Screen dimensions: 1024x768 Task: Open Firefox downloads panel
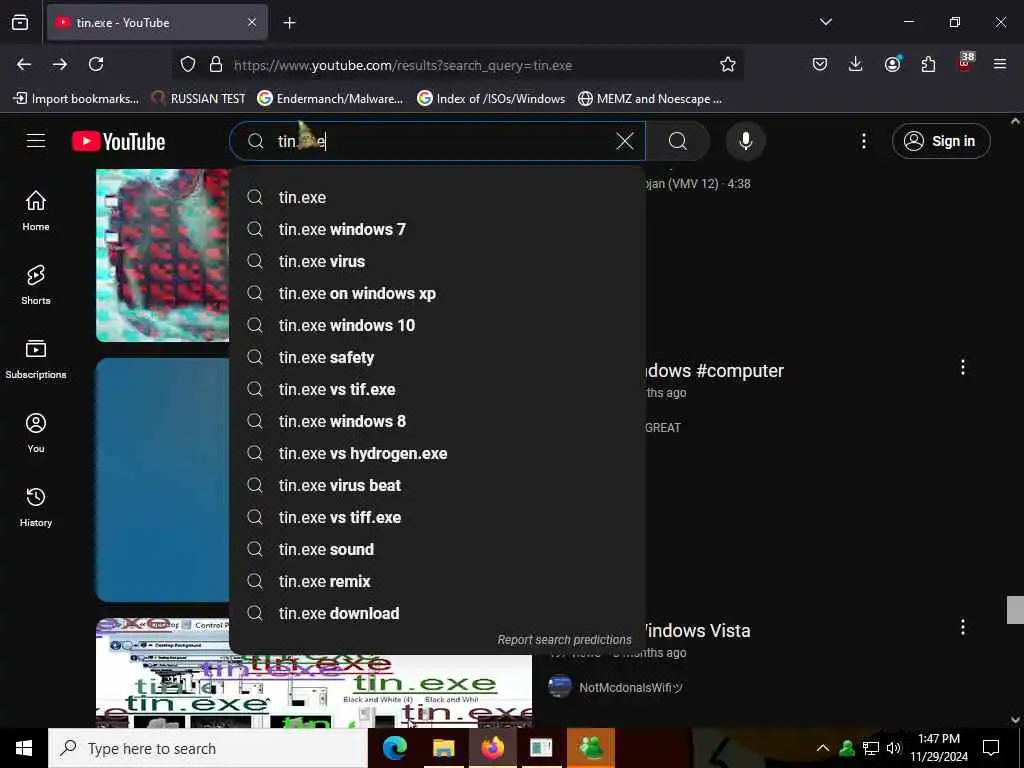pos(856,64)
